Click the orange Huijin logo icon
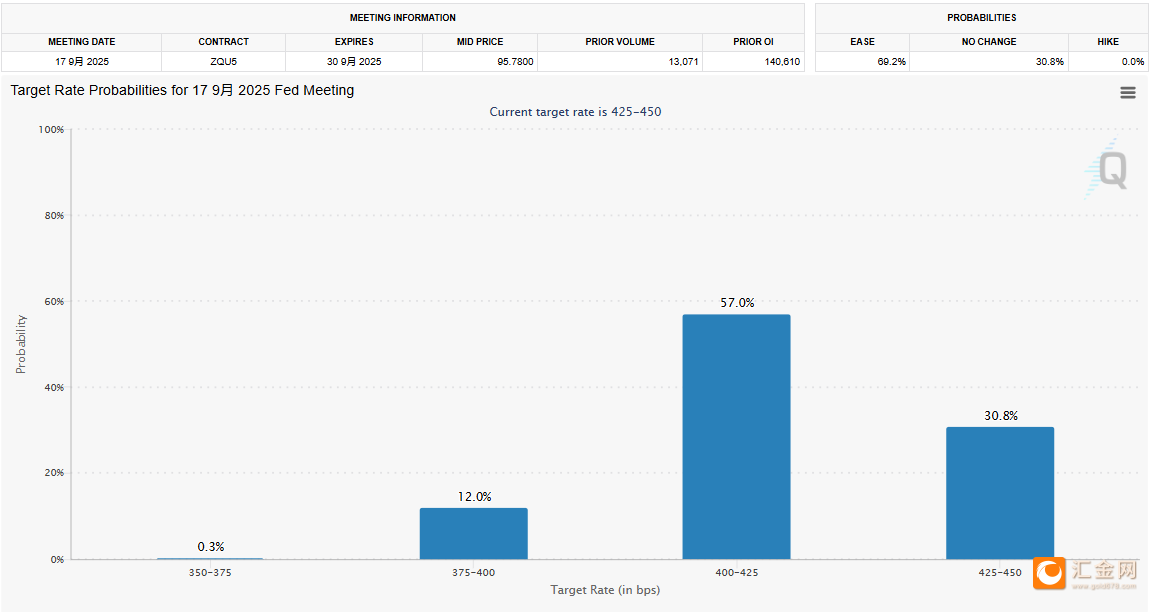This screenshot has width=1153, height=612. tap(1049, 573)
